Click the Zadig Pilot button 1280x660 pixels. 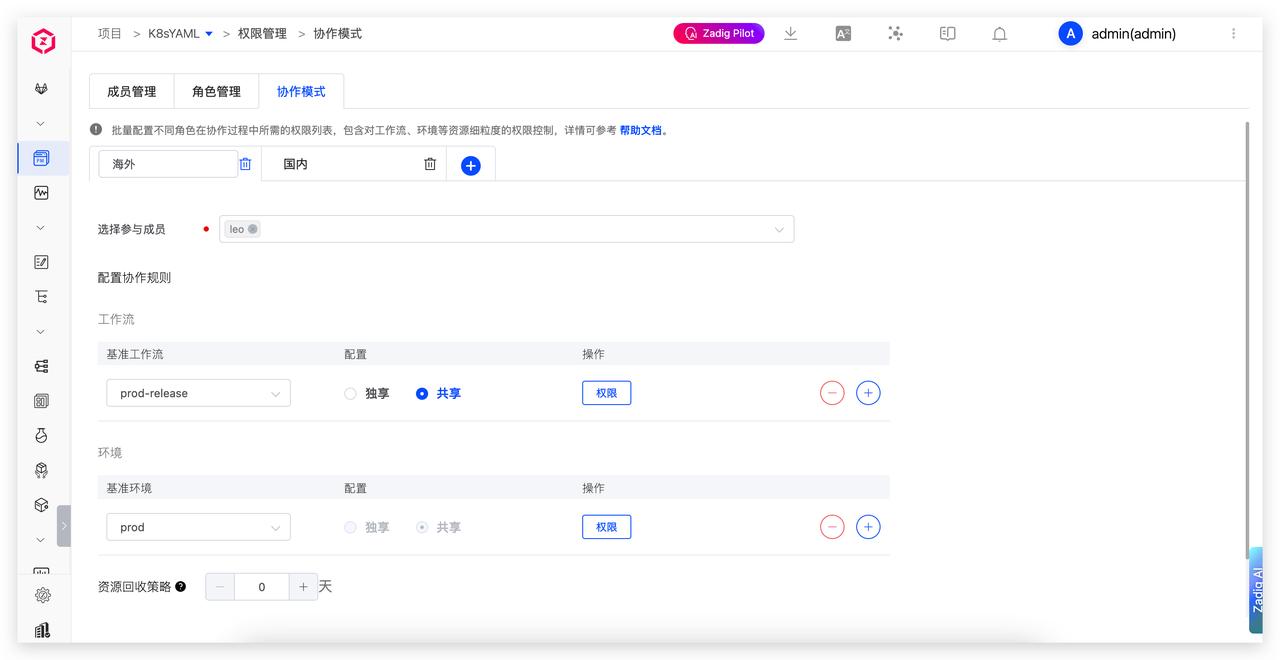(719, 34)
